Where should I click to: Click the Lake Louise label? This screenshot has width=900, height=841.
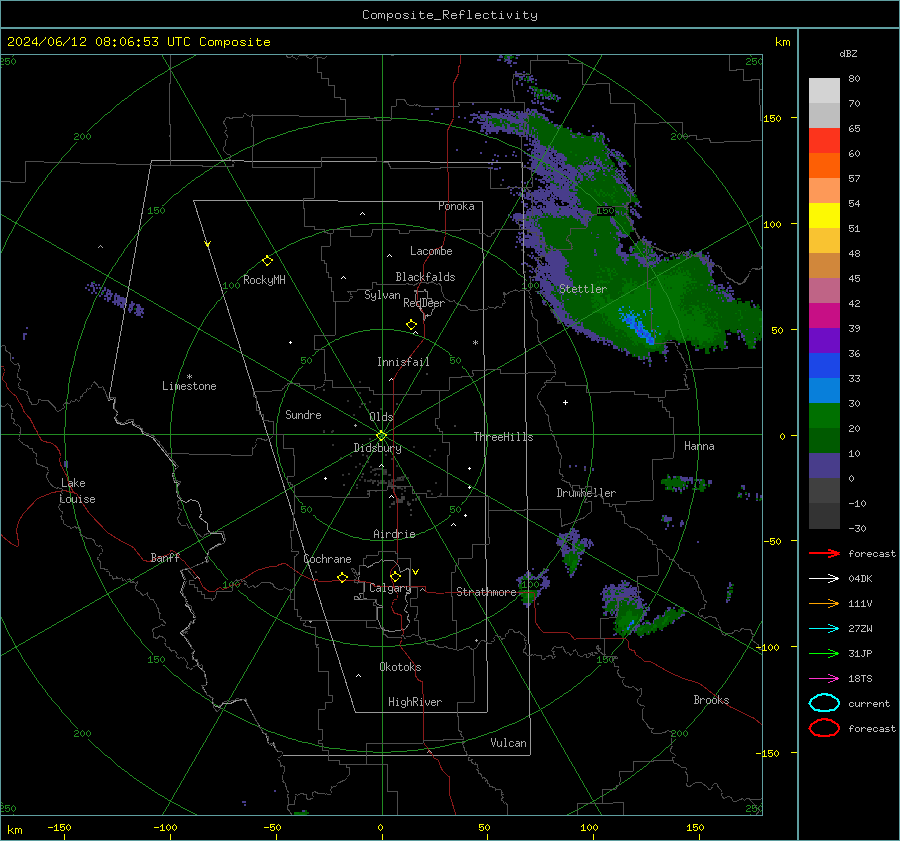77,491
